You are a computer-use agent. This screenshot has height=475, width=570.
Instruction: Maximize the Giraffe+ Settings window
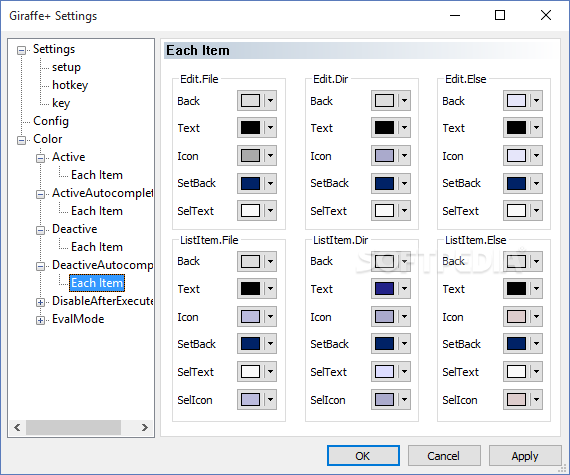coord(500,15)
